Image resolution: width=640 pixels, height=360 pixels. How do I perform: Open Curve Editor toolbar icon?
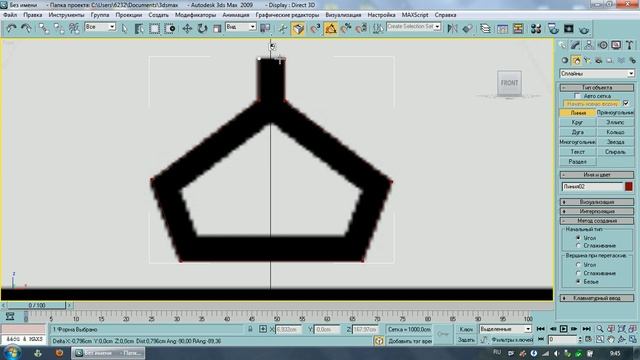(502, 28)
